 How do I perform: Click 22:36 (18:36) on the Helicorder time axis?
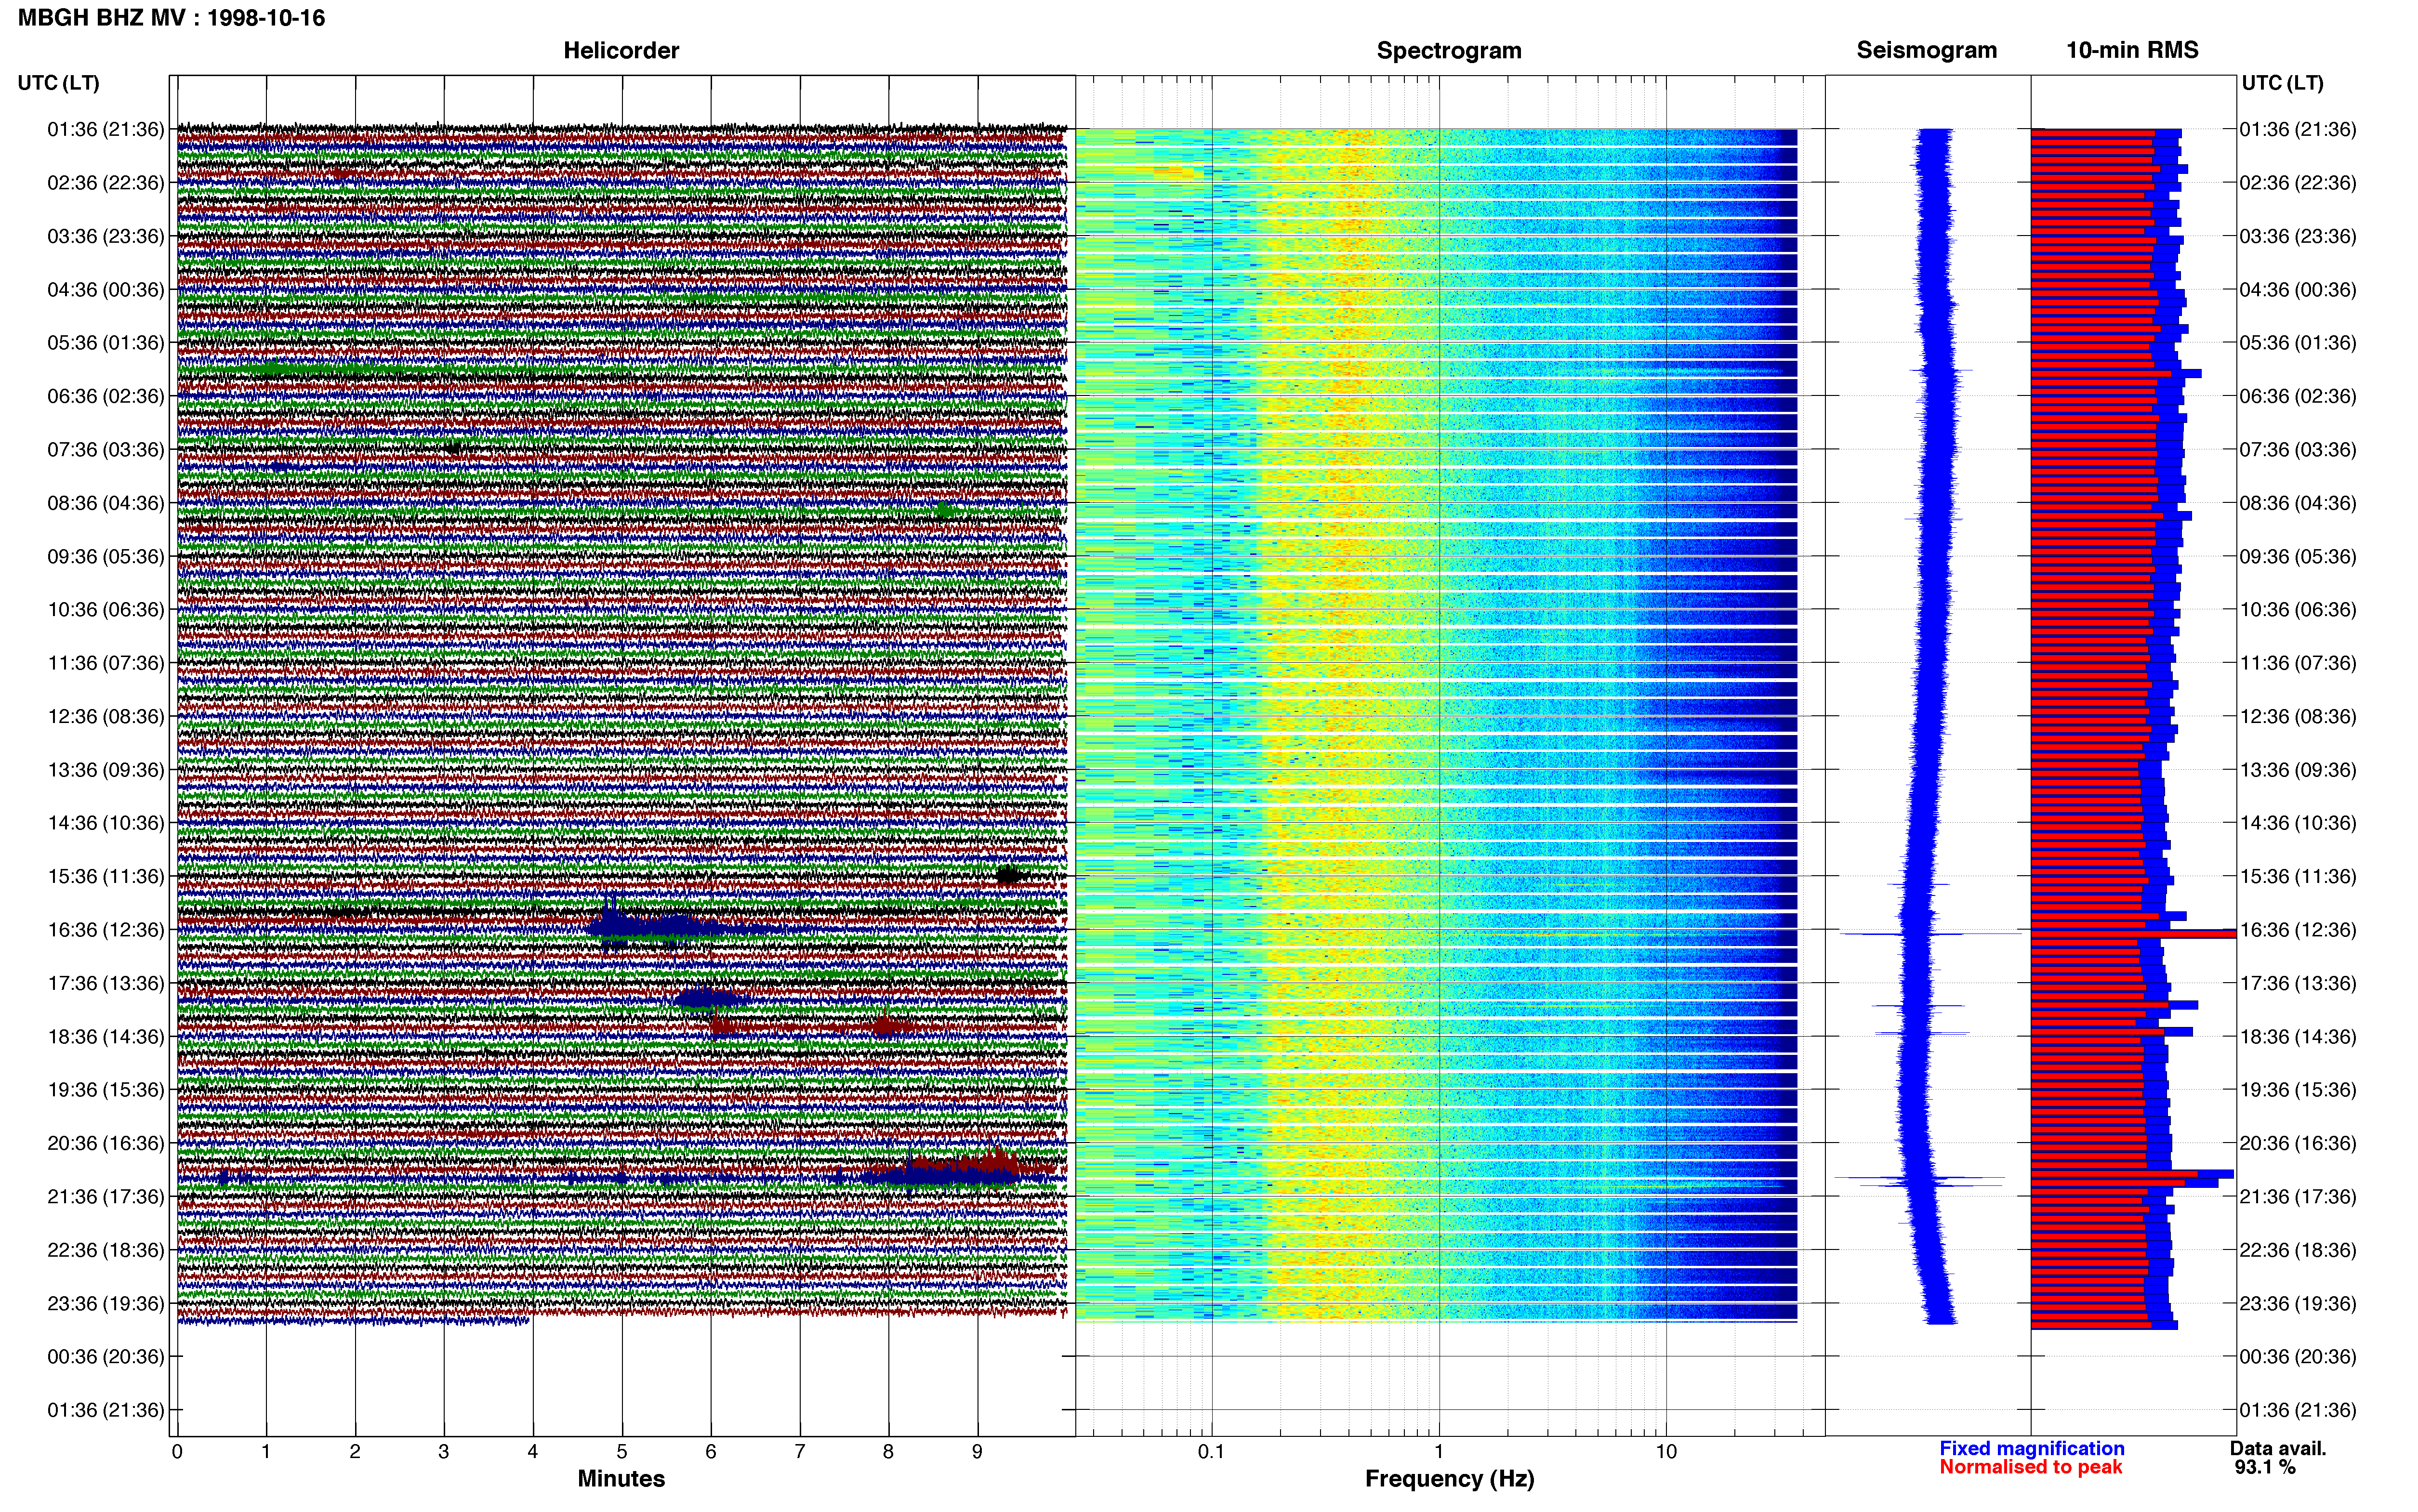pos(106,1250)
